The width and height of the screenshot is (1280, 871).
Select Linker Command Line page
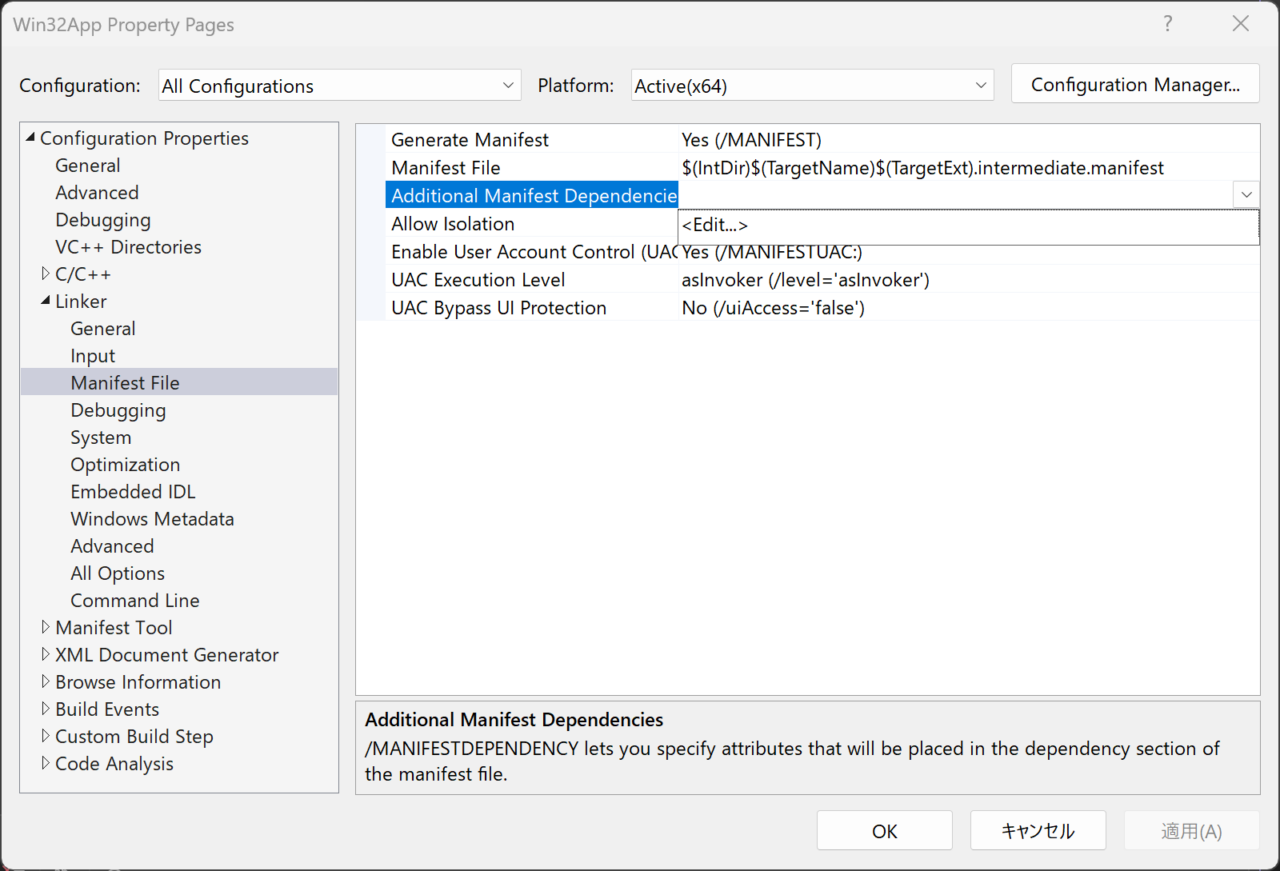point(135,601)
